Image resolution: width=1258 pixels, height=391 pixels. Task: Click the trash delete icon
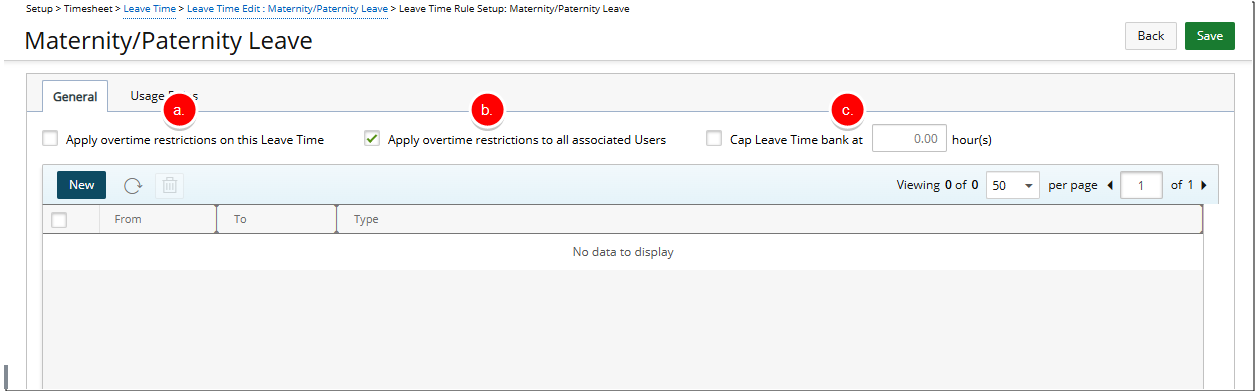point(170,185)
